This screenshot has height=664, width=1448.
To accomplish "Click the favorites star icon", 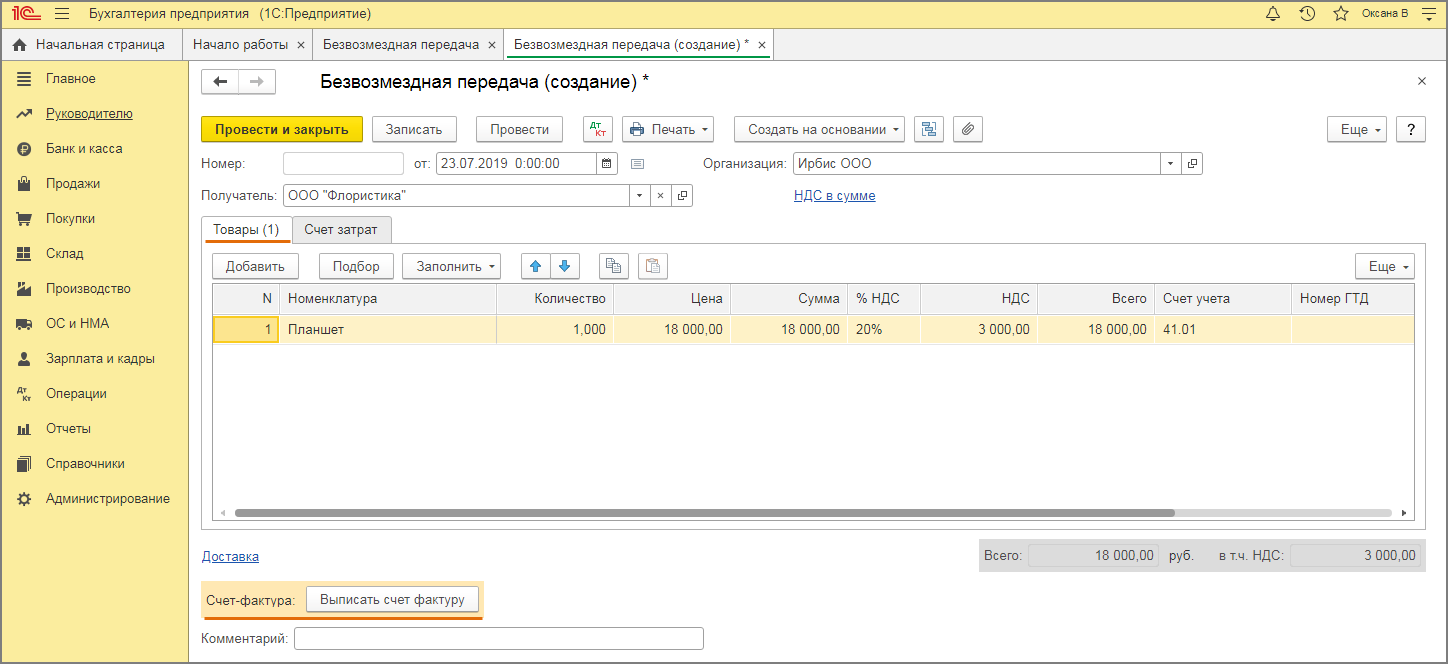I will pyautogui.click(x=1340, y=14).
